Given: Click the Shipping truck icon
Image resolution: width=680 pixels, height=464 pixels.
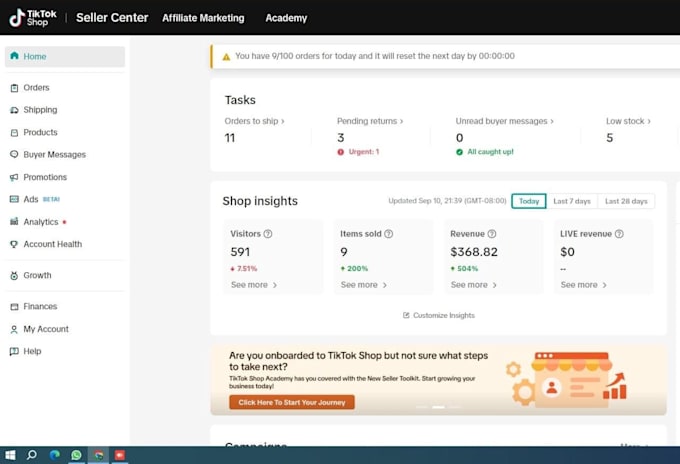Looking at the screenshot, I should point(14,110).
